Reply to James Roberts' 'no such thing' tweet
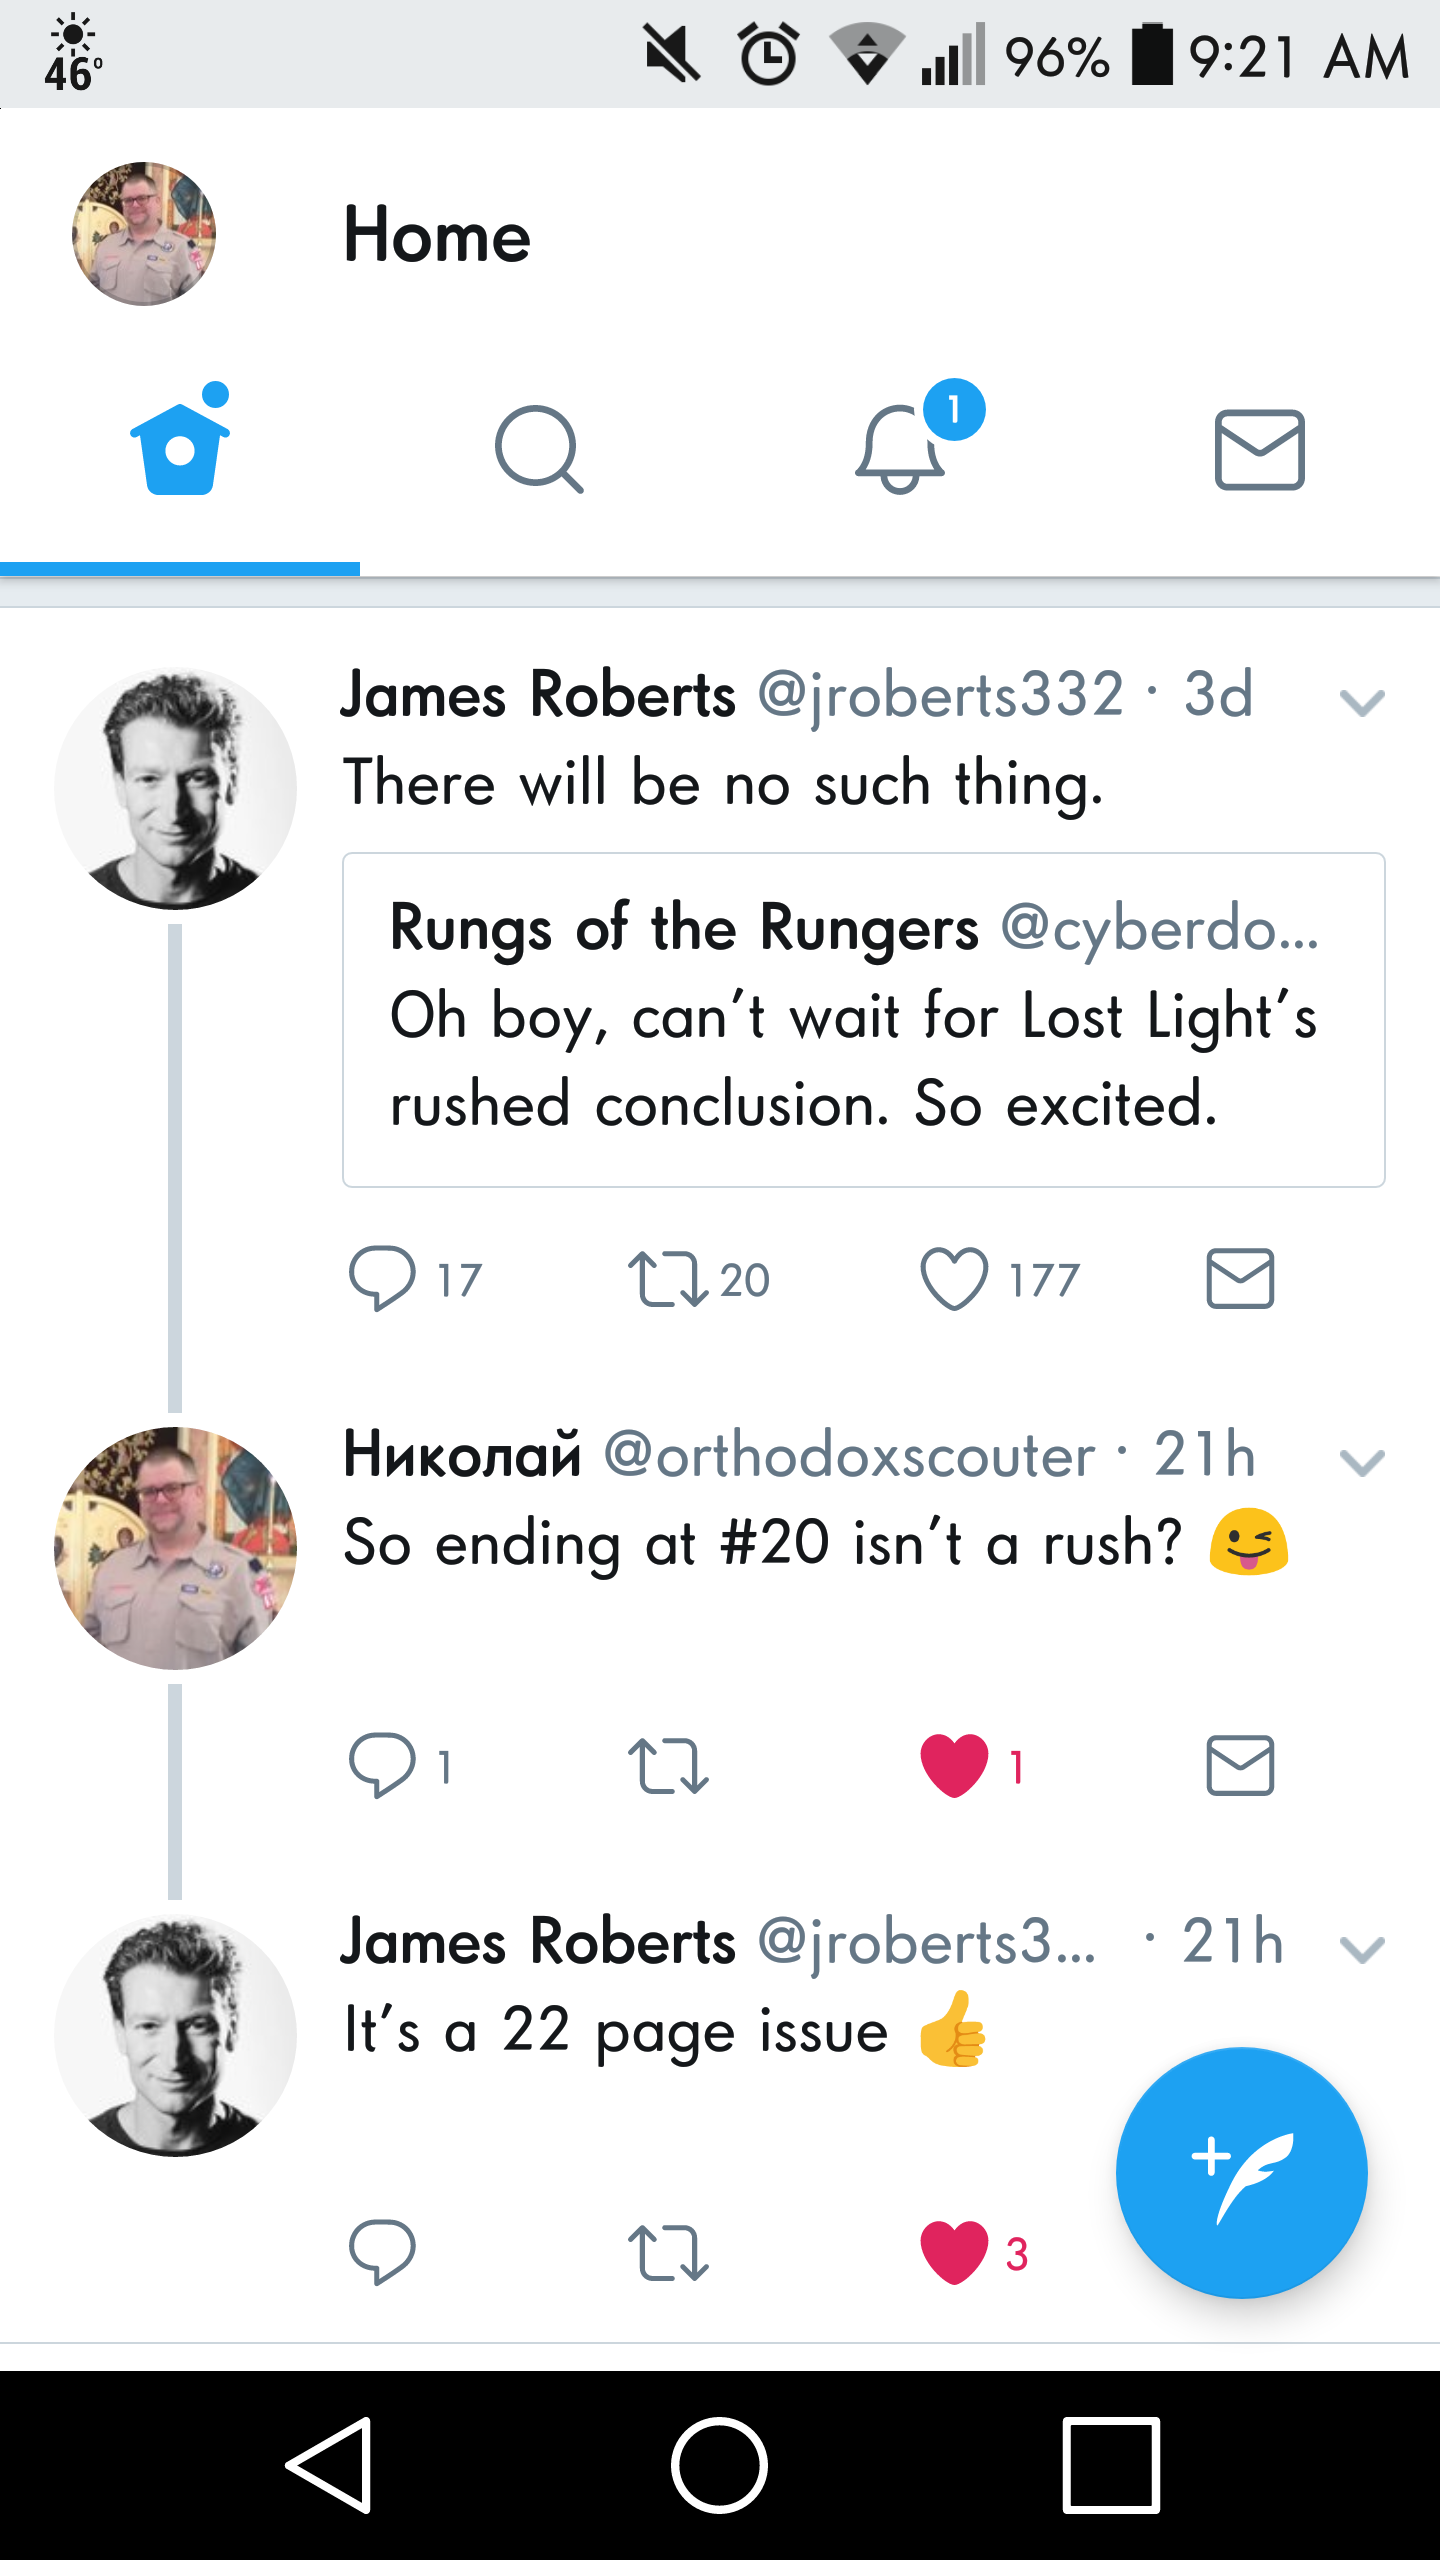 point(382,1279)
